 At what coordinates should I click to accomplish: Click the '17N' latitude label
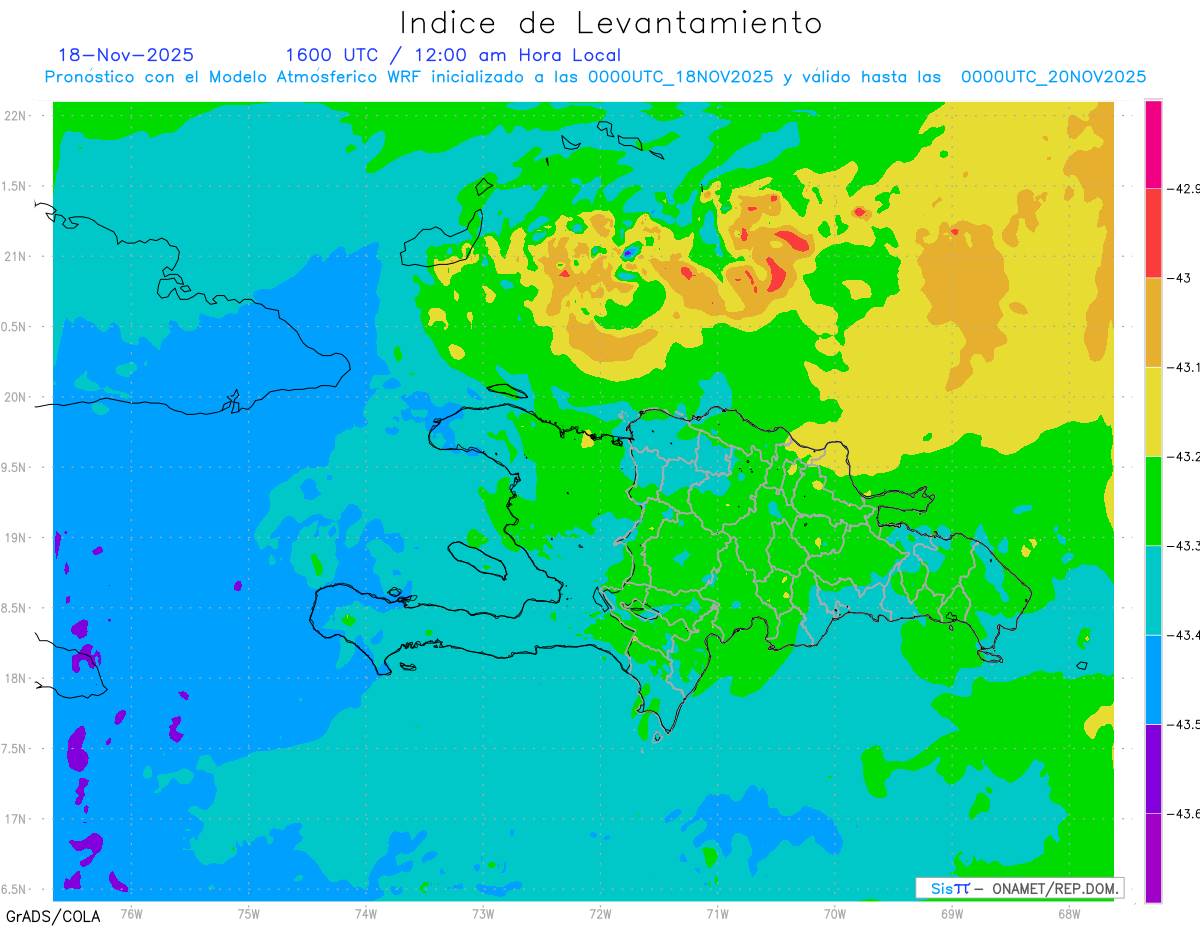pos(16,819)
